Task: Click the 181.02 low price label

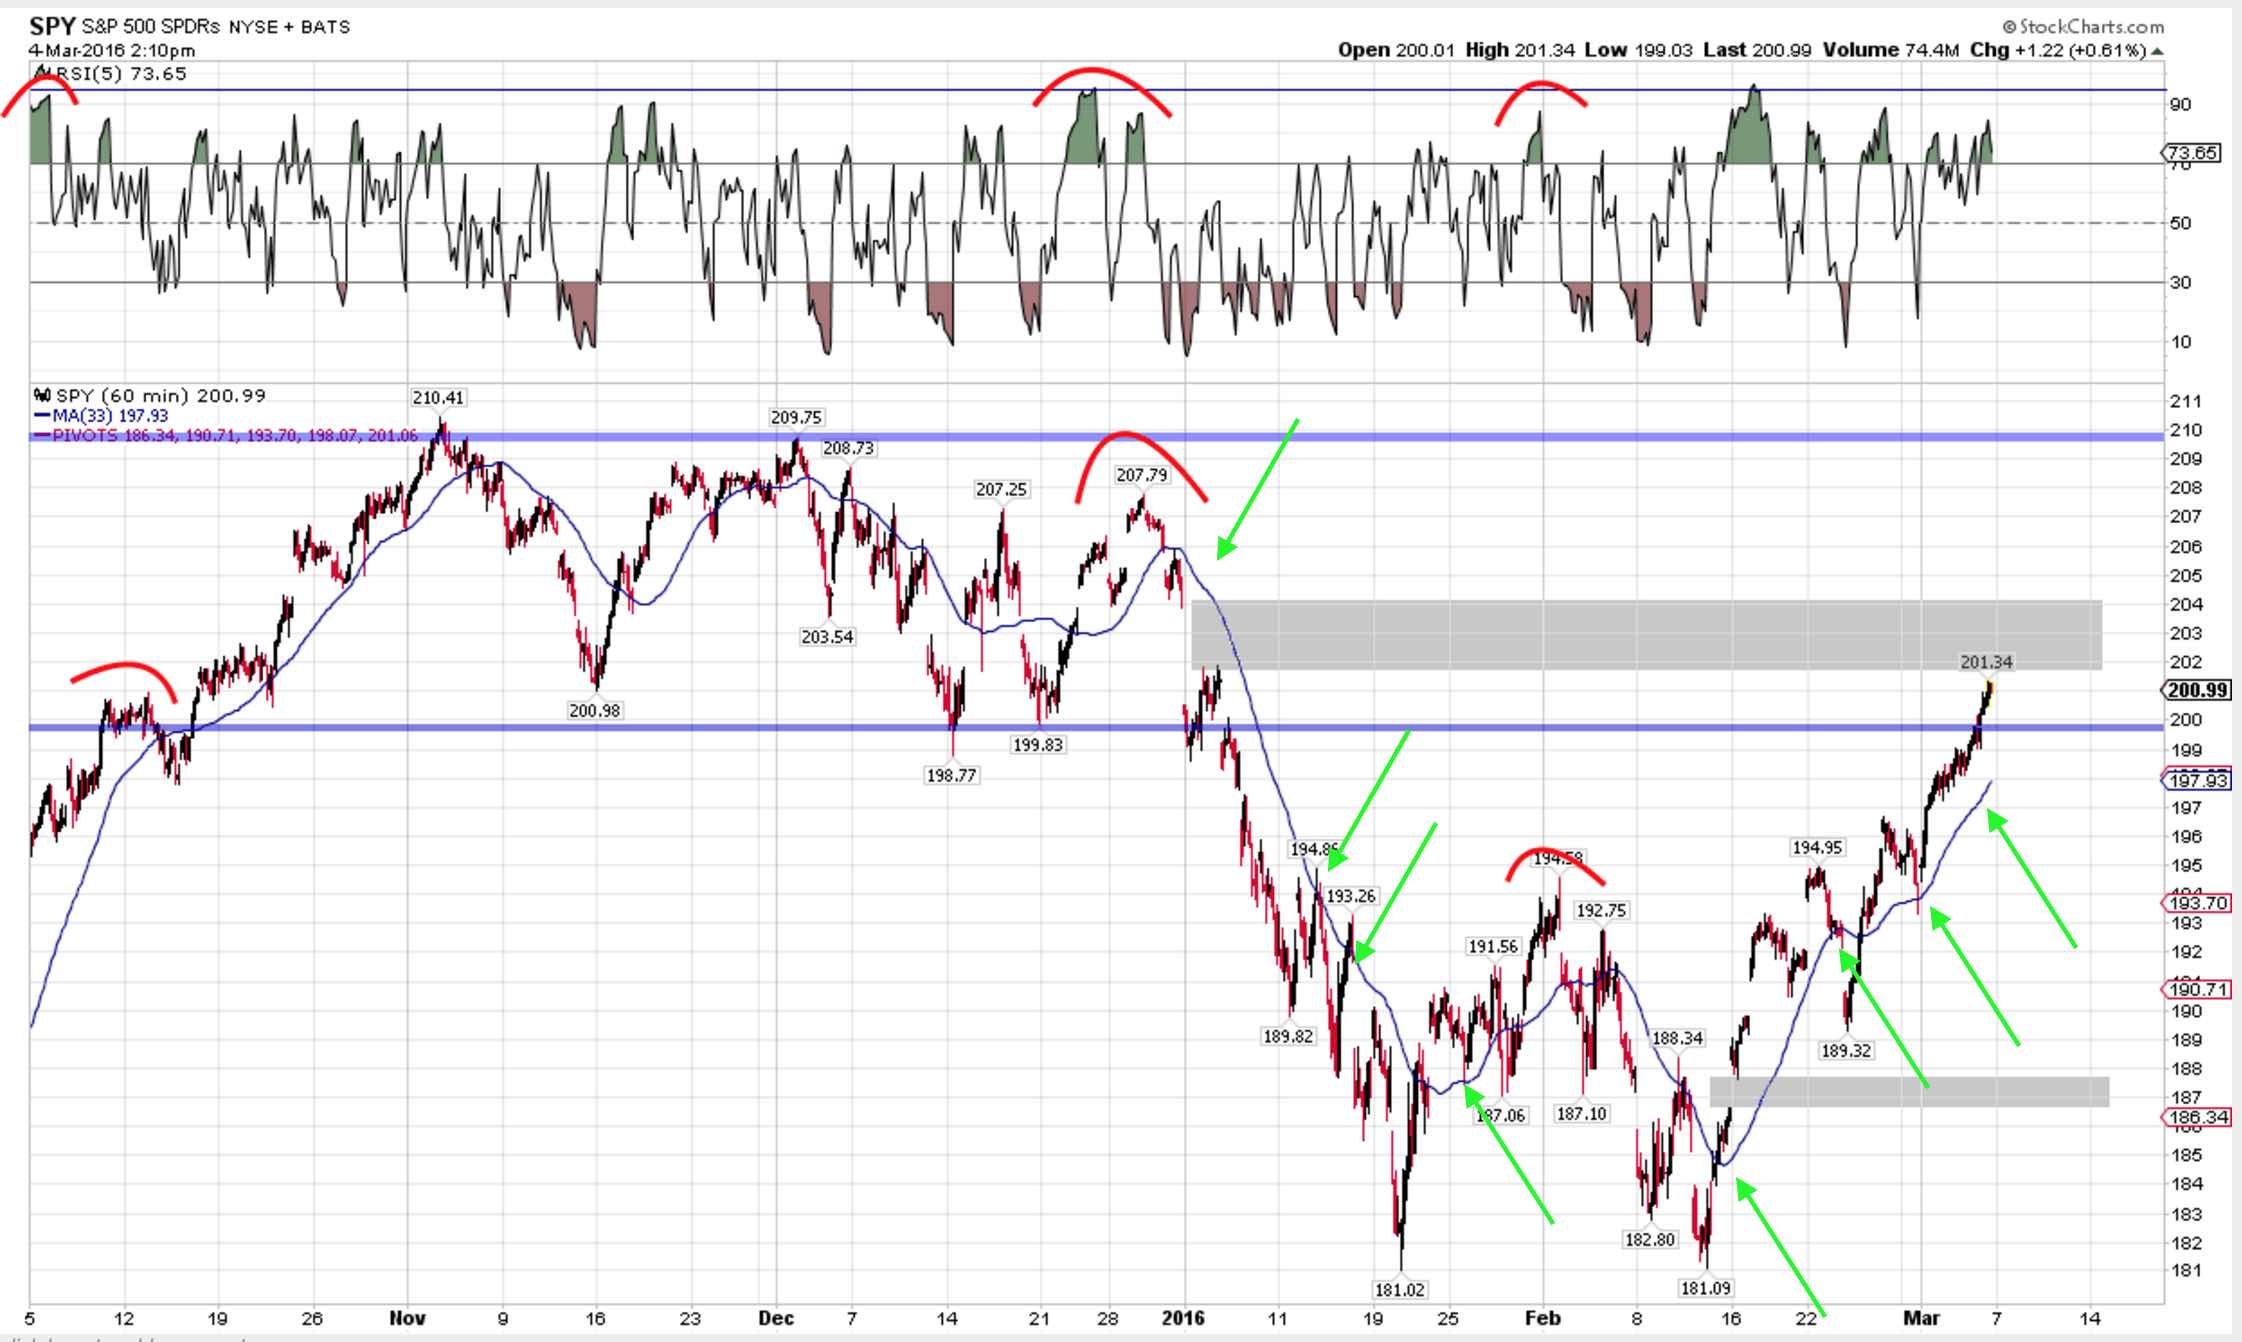Action: 1399,1289
